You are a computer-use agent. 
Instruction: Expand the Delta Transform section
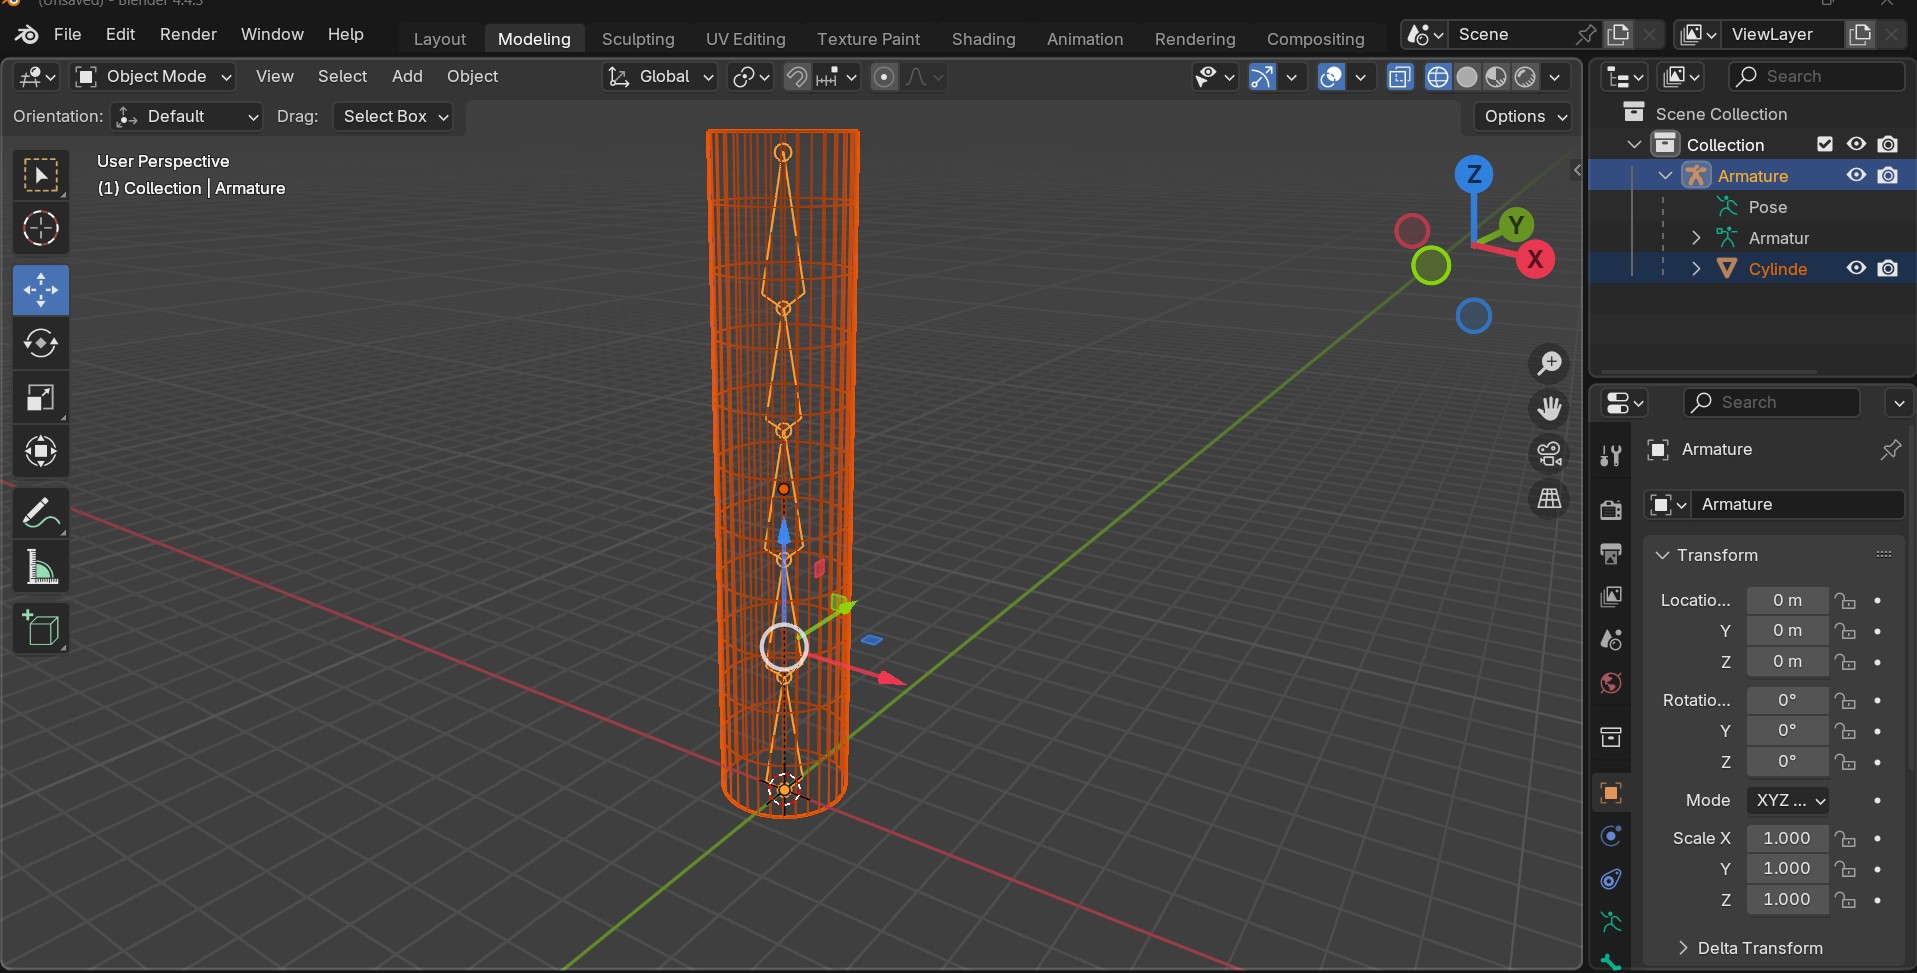[1759, 948]
